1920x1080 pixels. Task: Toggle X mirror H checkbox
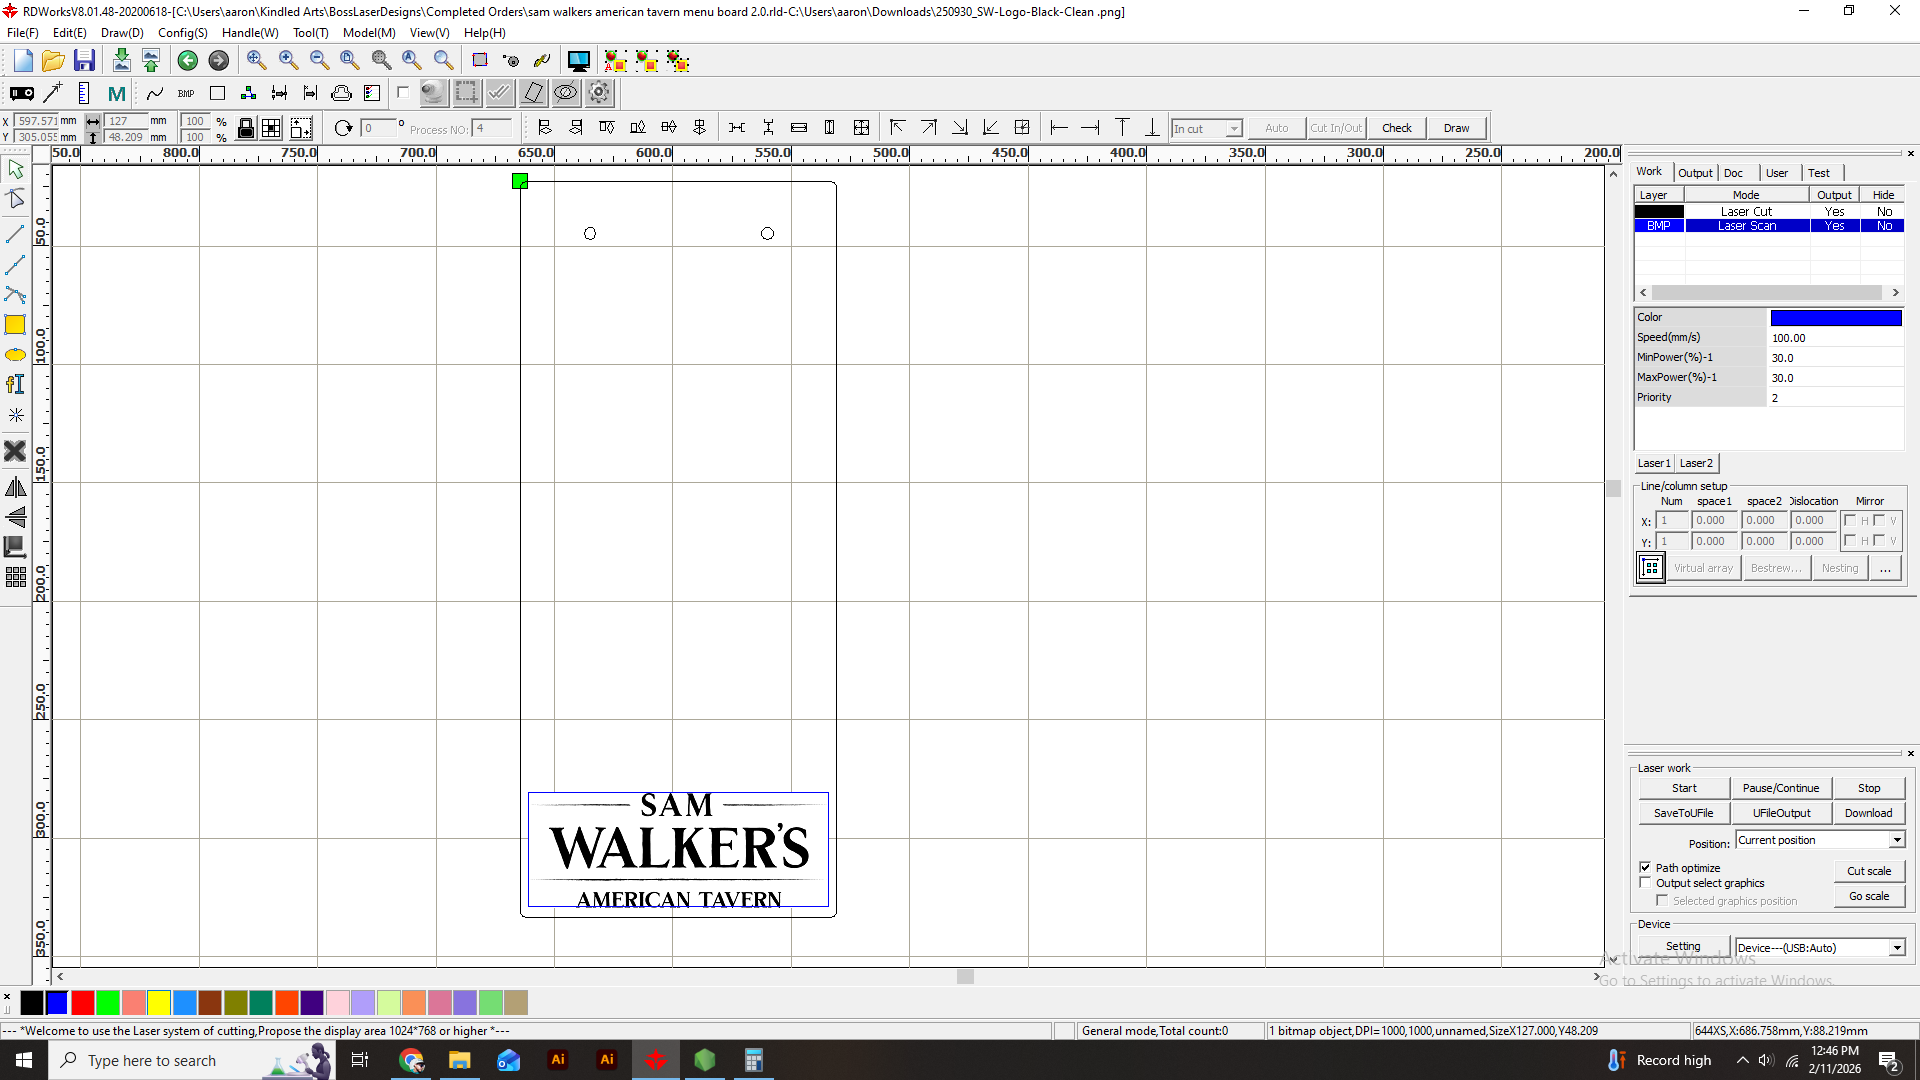[1850, 520]
